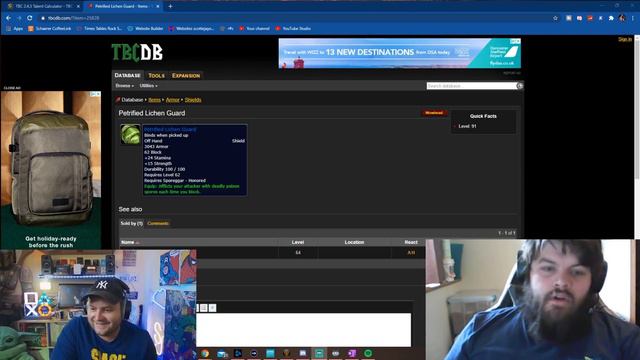Screen dimensions: 640x360
Task: Follow the Items breadcrumb link
Action: tap(154, 100)
